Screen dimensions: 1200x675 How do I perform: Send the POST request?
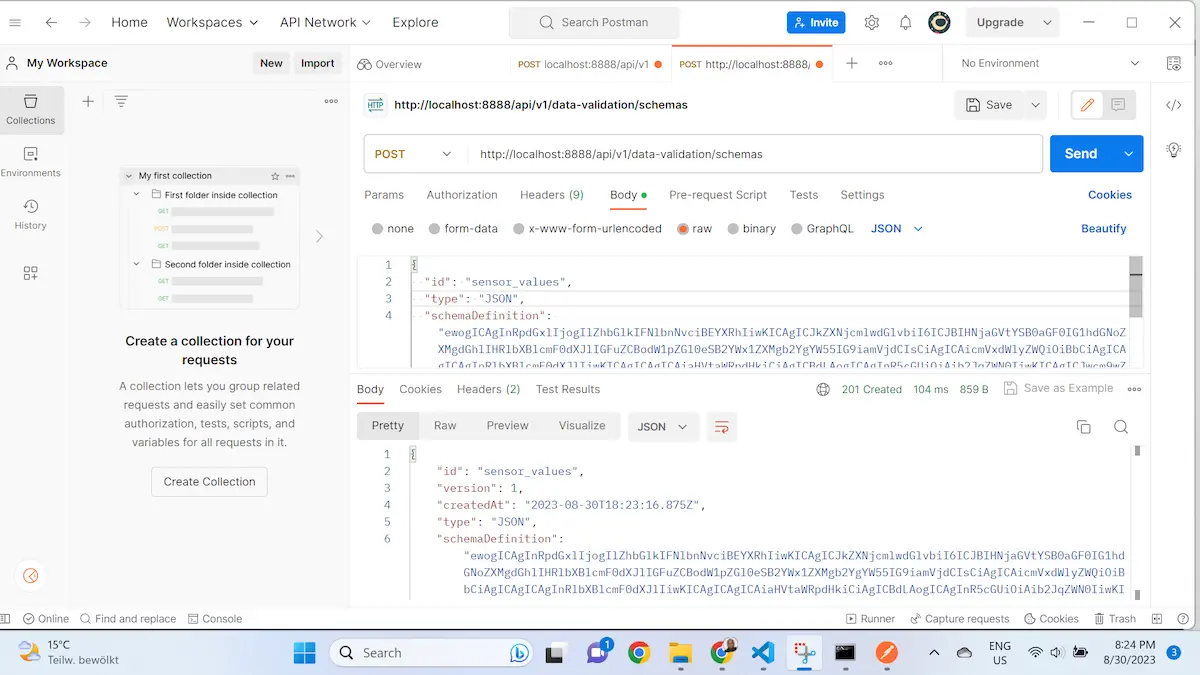[1081, 154]
